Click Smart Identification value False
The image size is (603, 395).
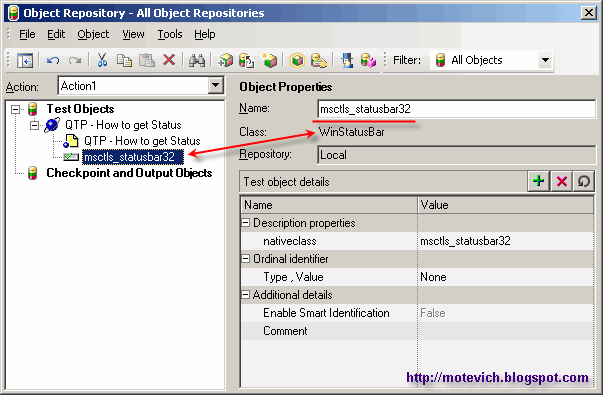tap(433, 313)
